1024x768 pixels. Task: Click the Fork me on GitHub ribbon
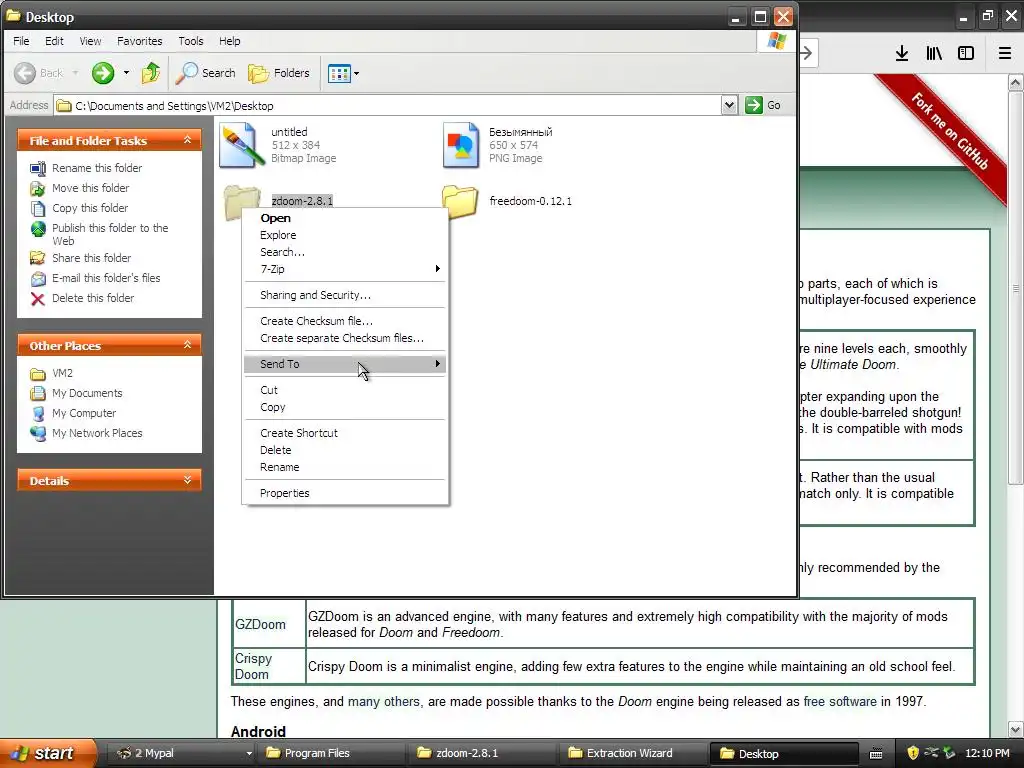949,131
